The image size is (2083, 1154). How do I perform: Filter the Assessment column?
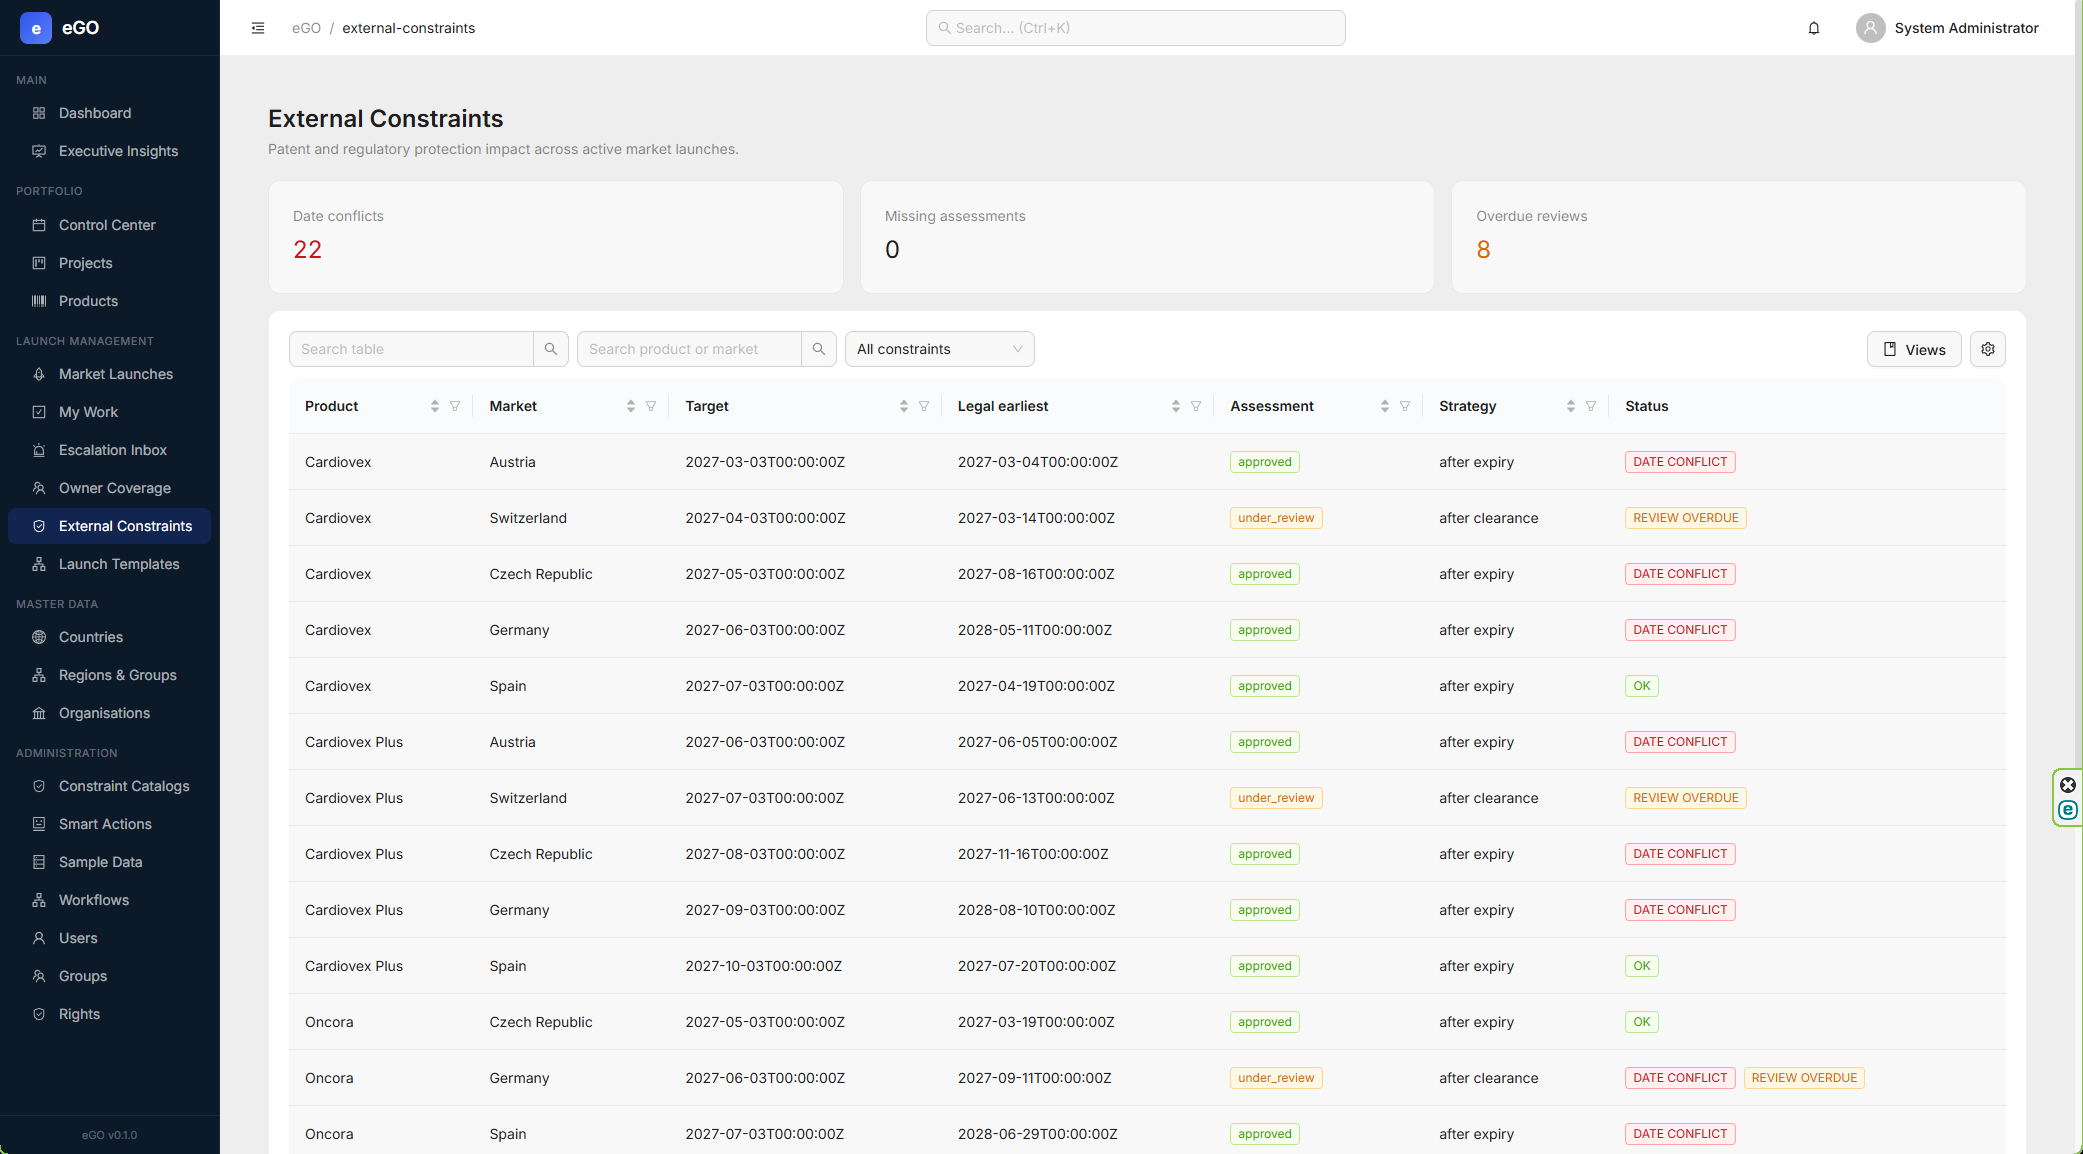coord(1405,406)
